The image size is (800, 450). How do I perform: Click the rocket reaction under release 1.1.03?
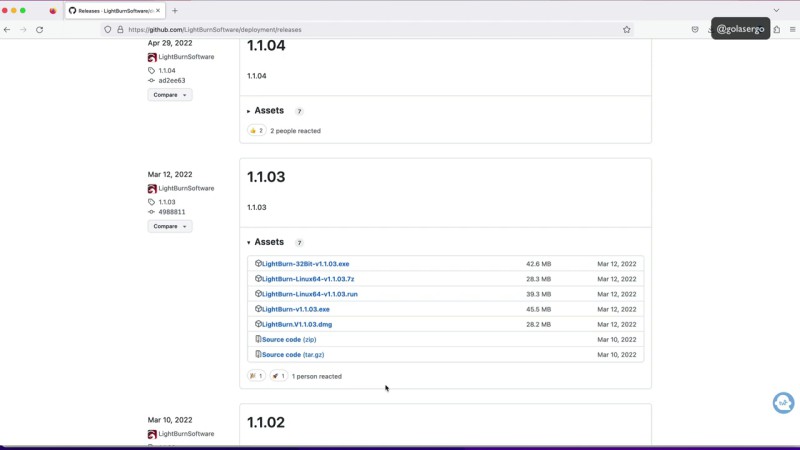click(278, 376)
